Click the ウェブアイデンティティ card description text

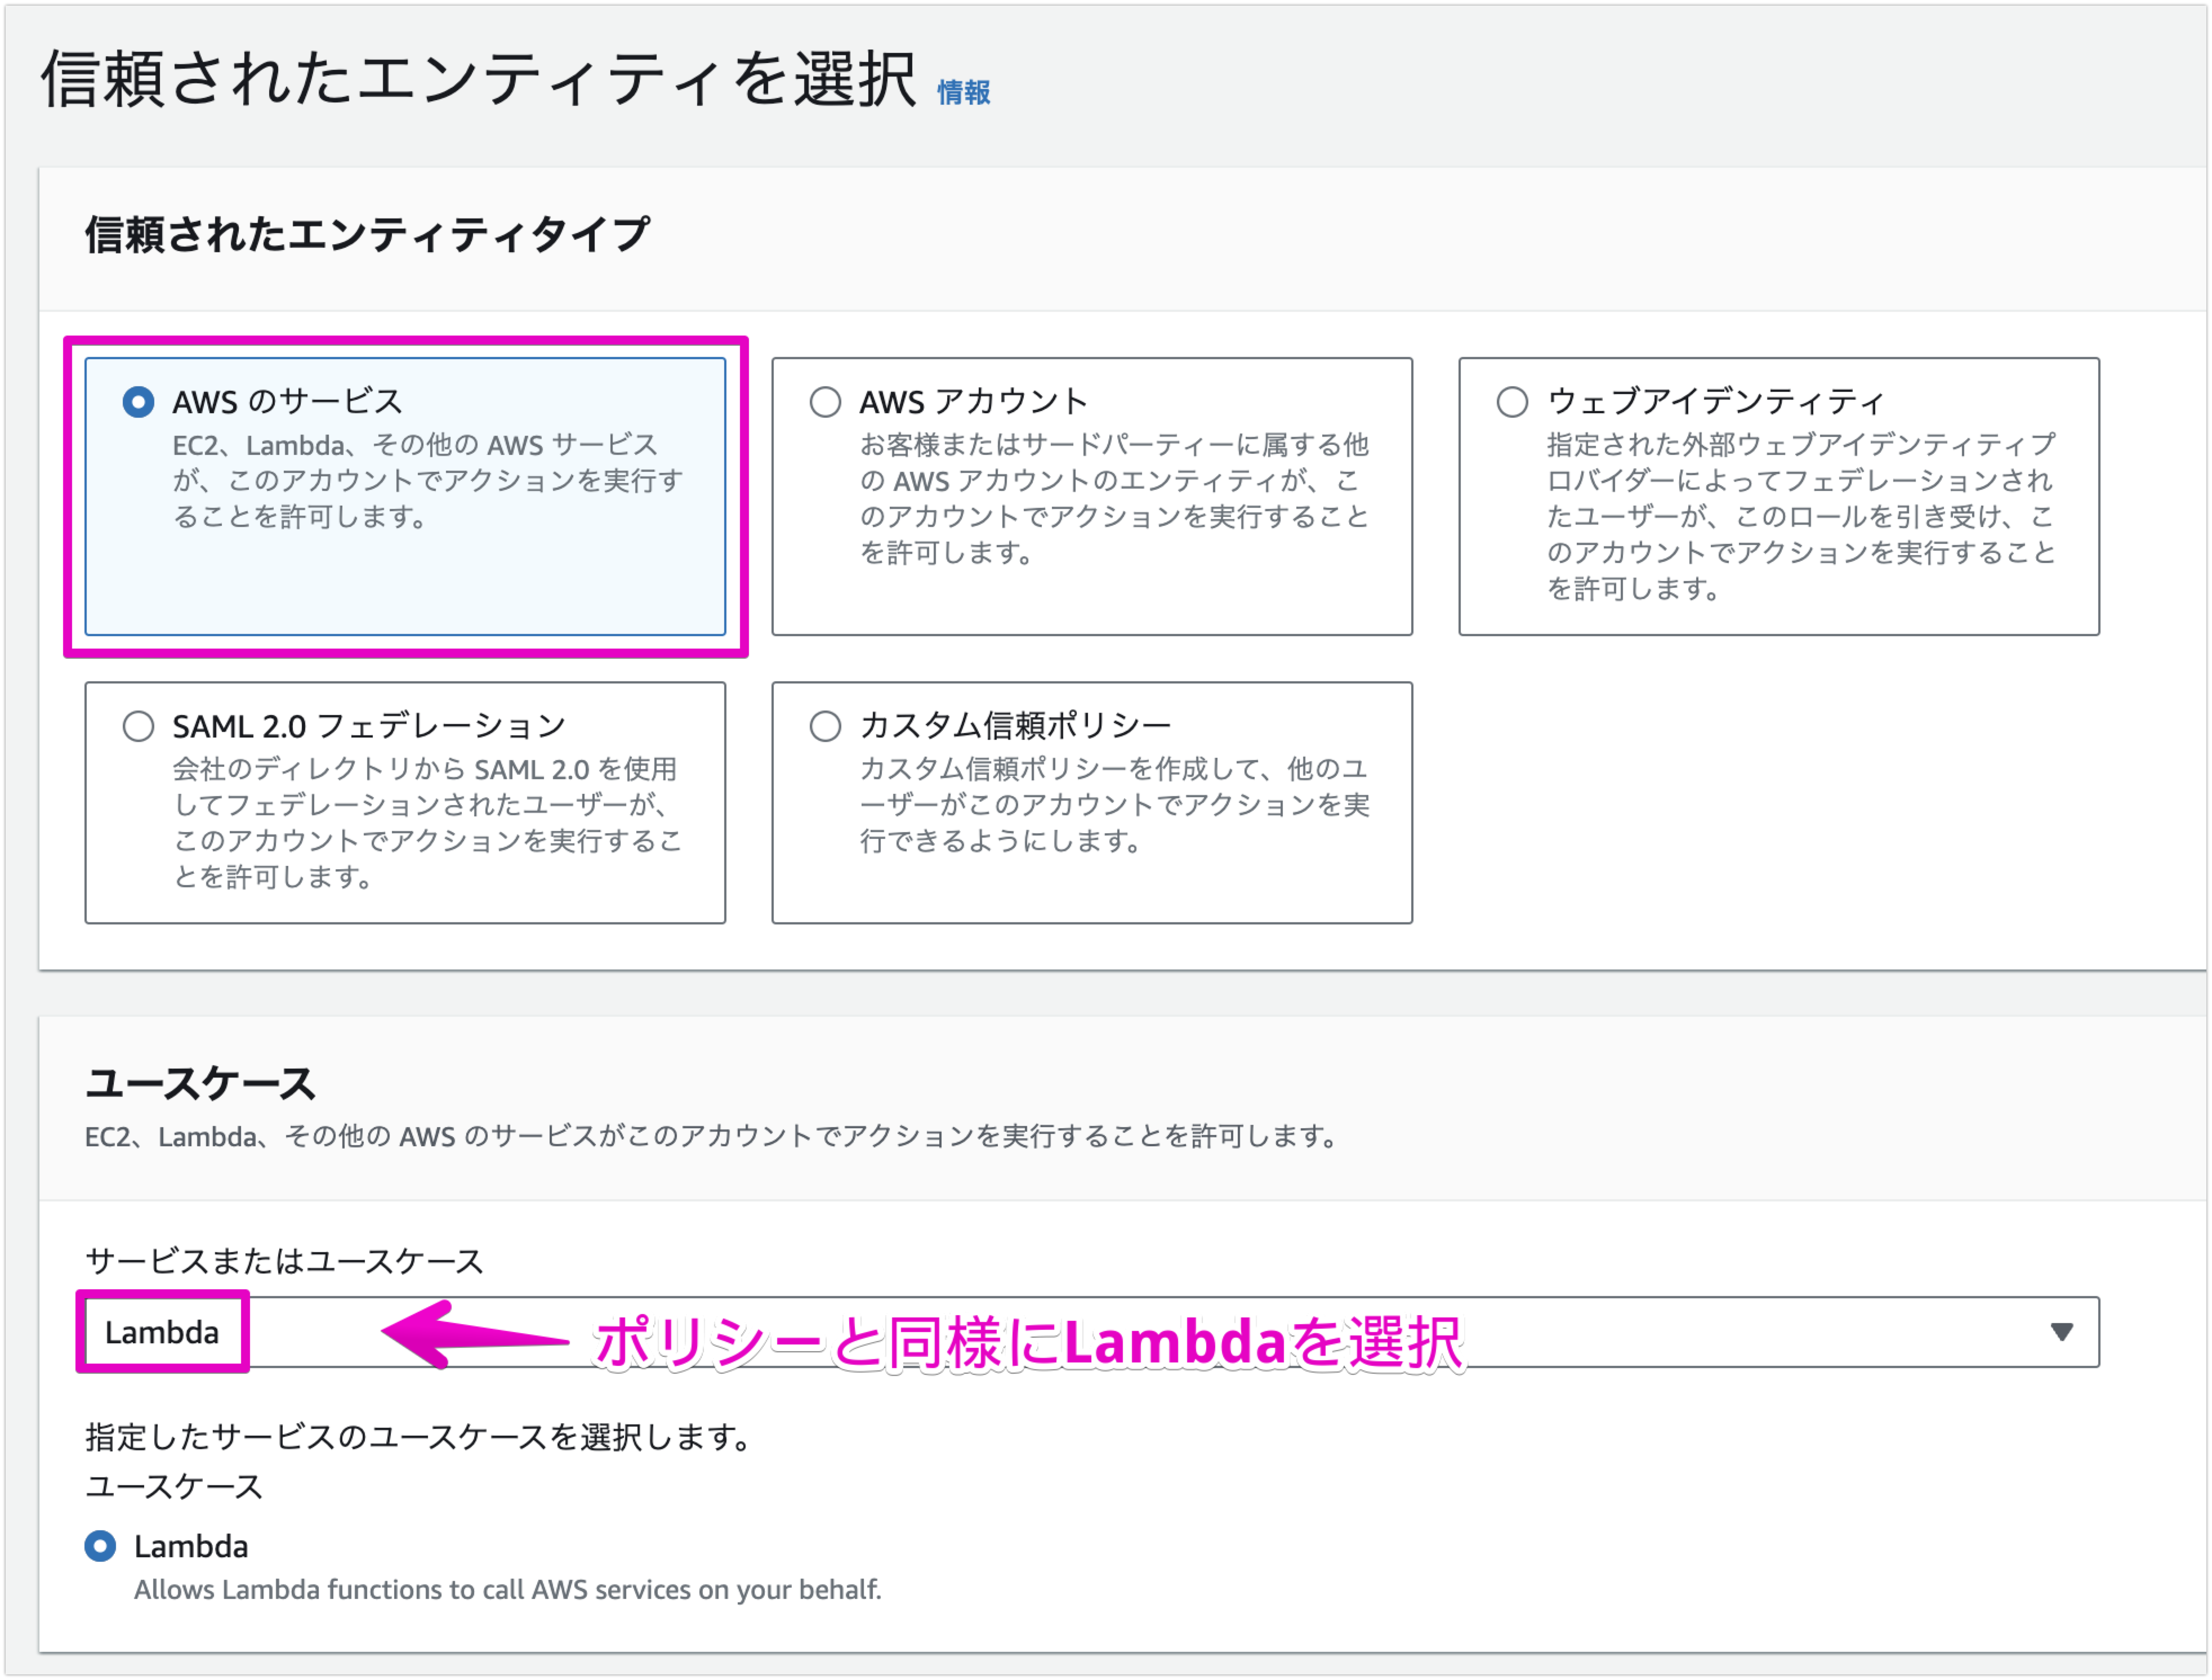point(1800,516)
